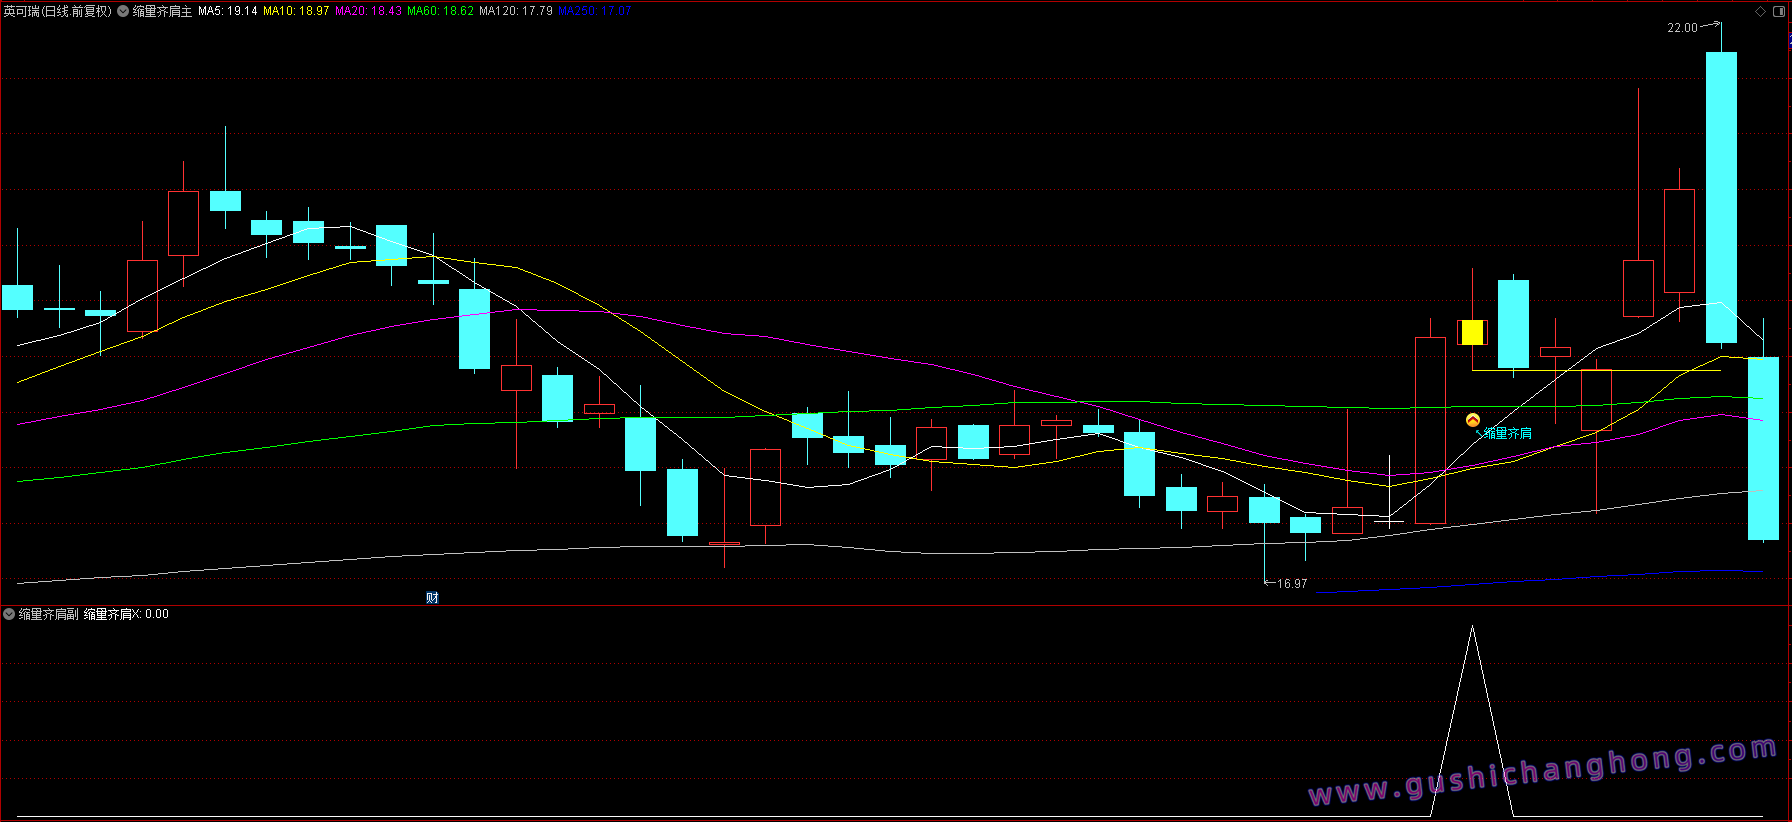Open the 缩量齐肩主 indicator dropdown arrow
Viewport: 1792px width, 822px height.
(123, 12)
